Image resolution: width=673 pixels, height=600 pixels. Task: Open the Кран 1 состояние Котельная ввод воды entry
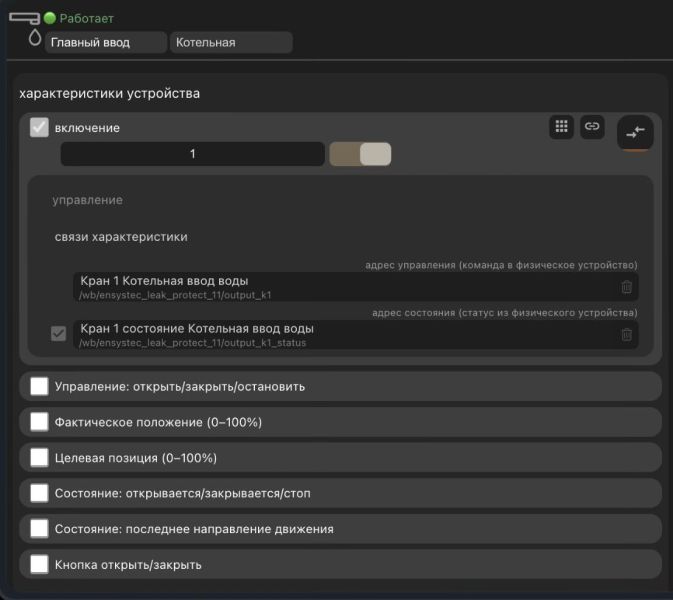[x=355, y=334]
